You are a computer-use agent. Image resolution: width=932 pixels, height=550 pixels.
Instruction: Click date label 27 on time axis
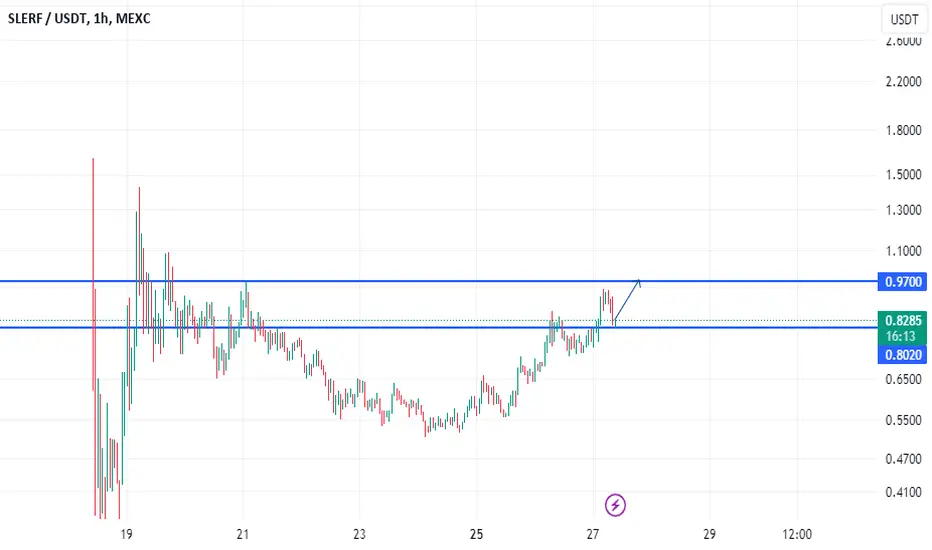[x=593, y=534]
